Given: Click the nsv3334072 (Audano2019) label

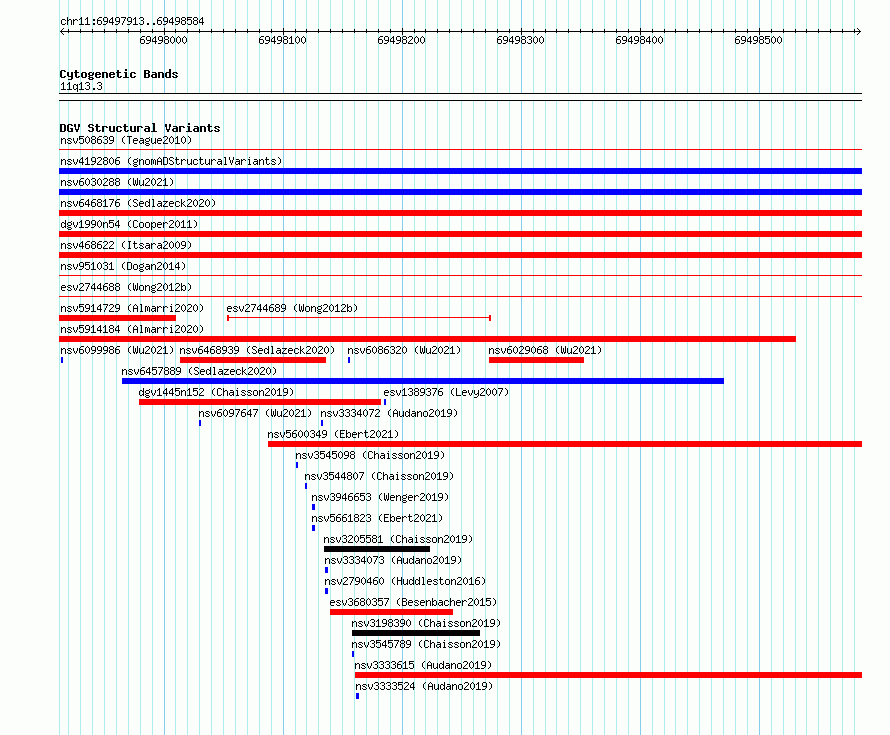Looking at the screenshot, I should [389, 413].
